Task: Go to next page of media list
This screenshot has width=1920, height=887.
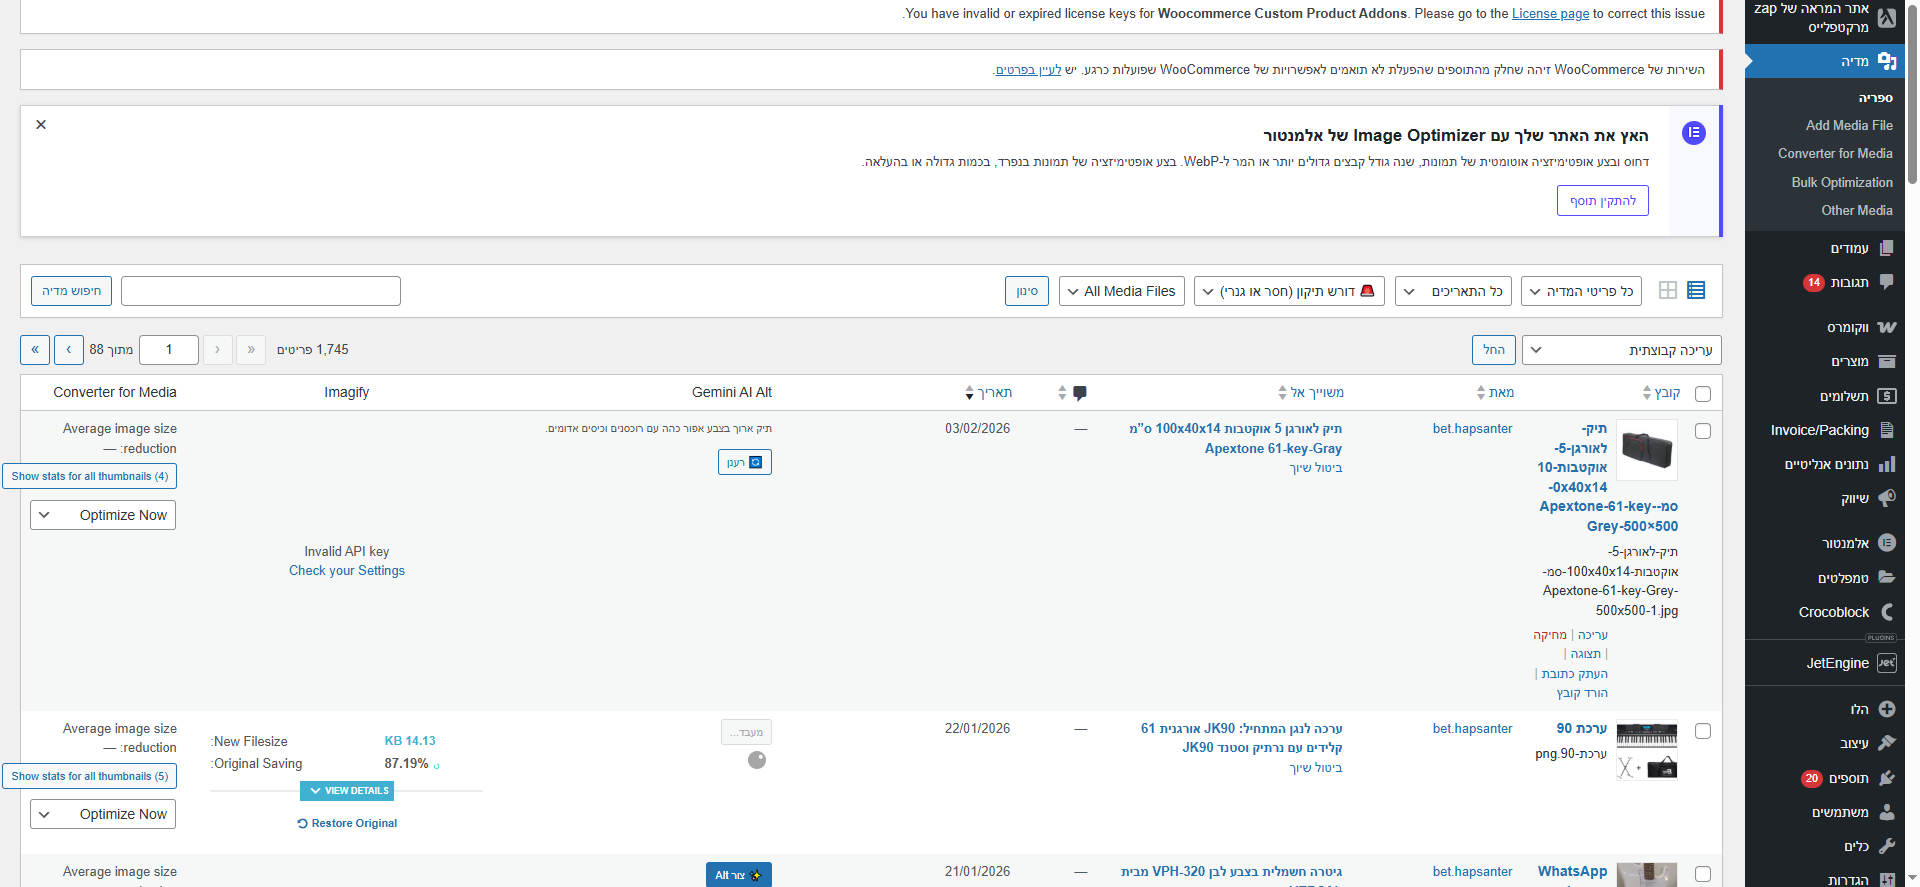Action: (x=68, y=350)
